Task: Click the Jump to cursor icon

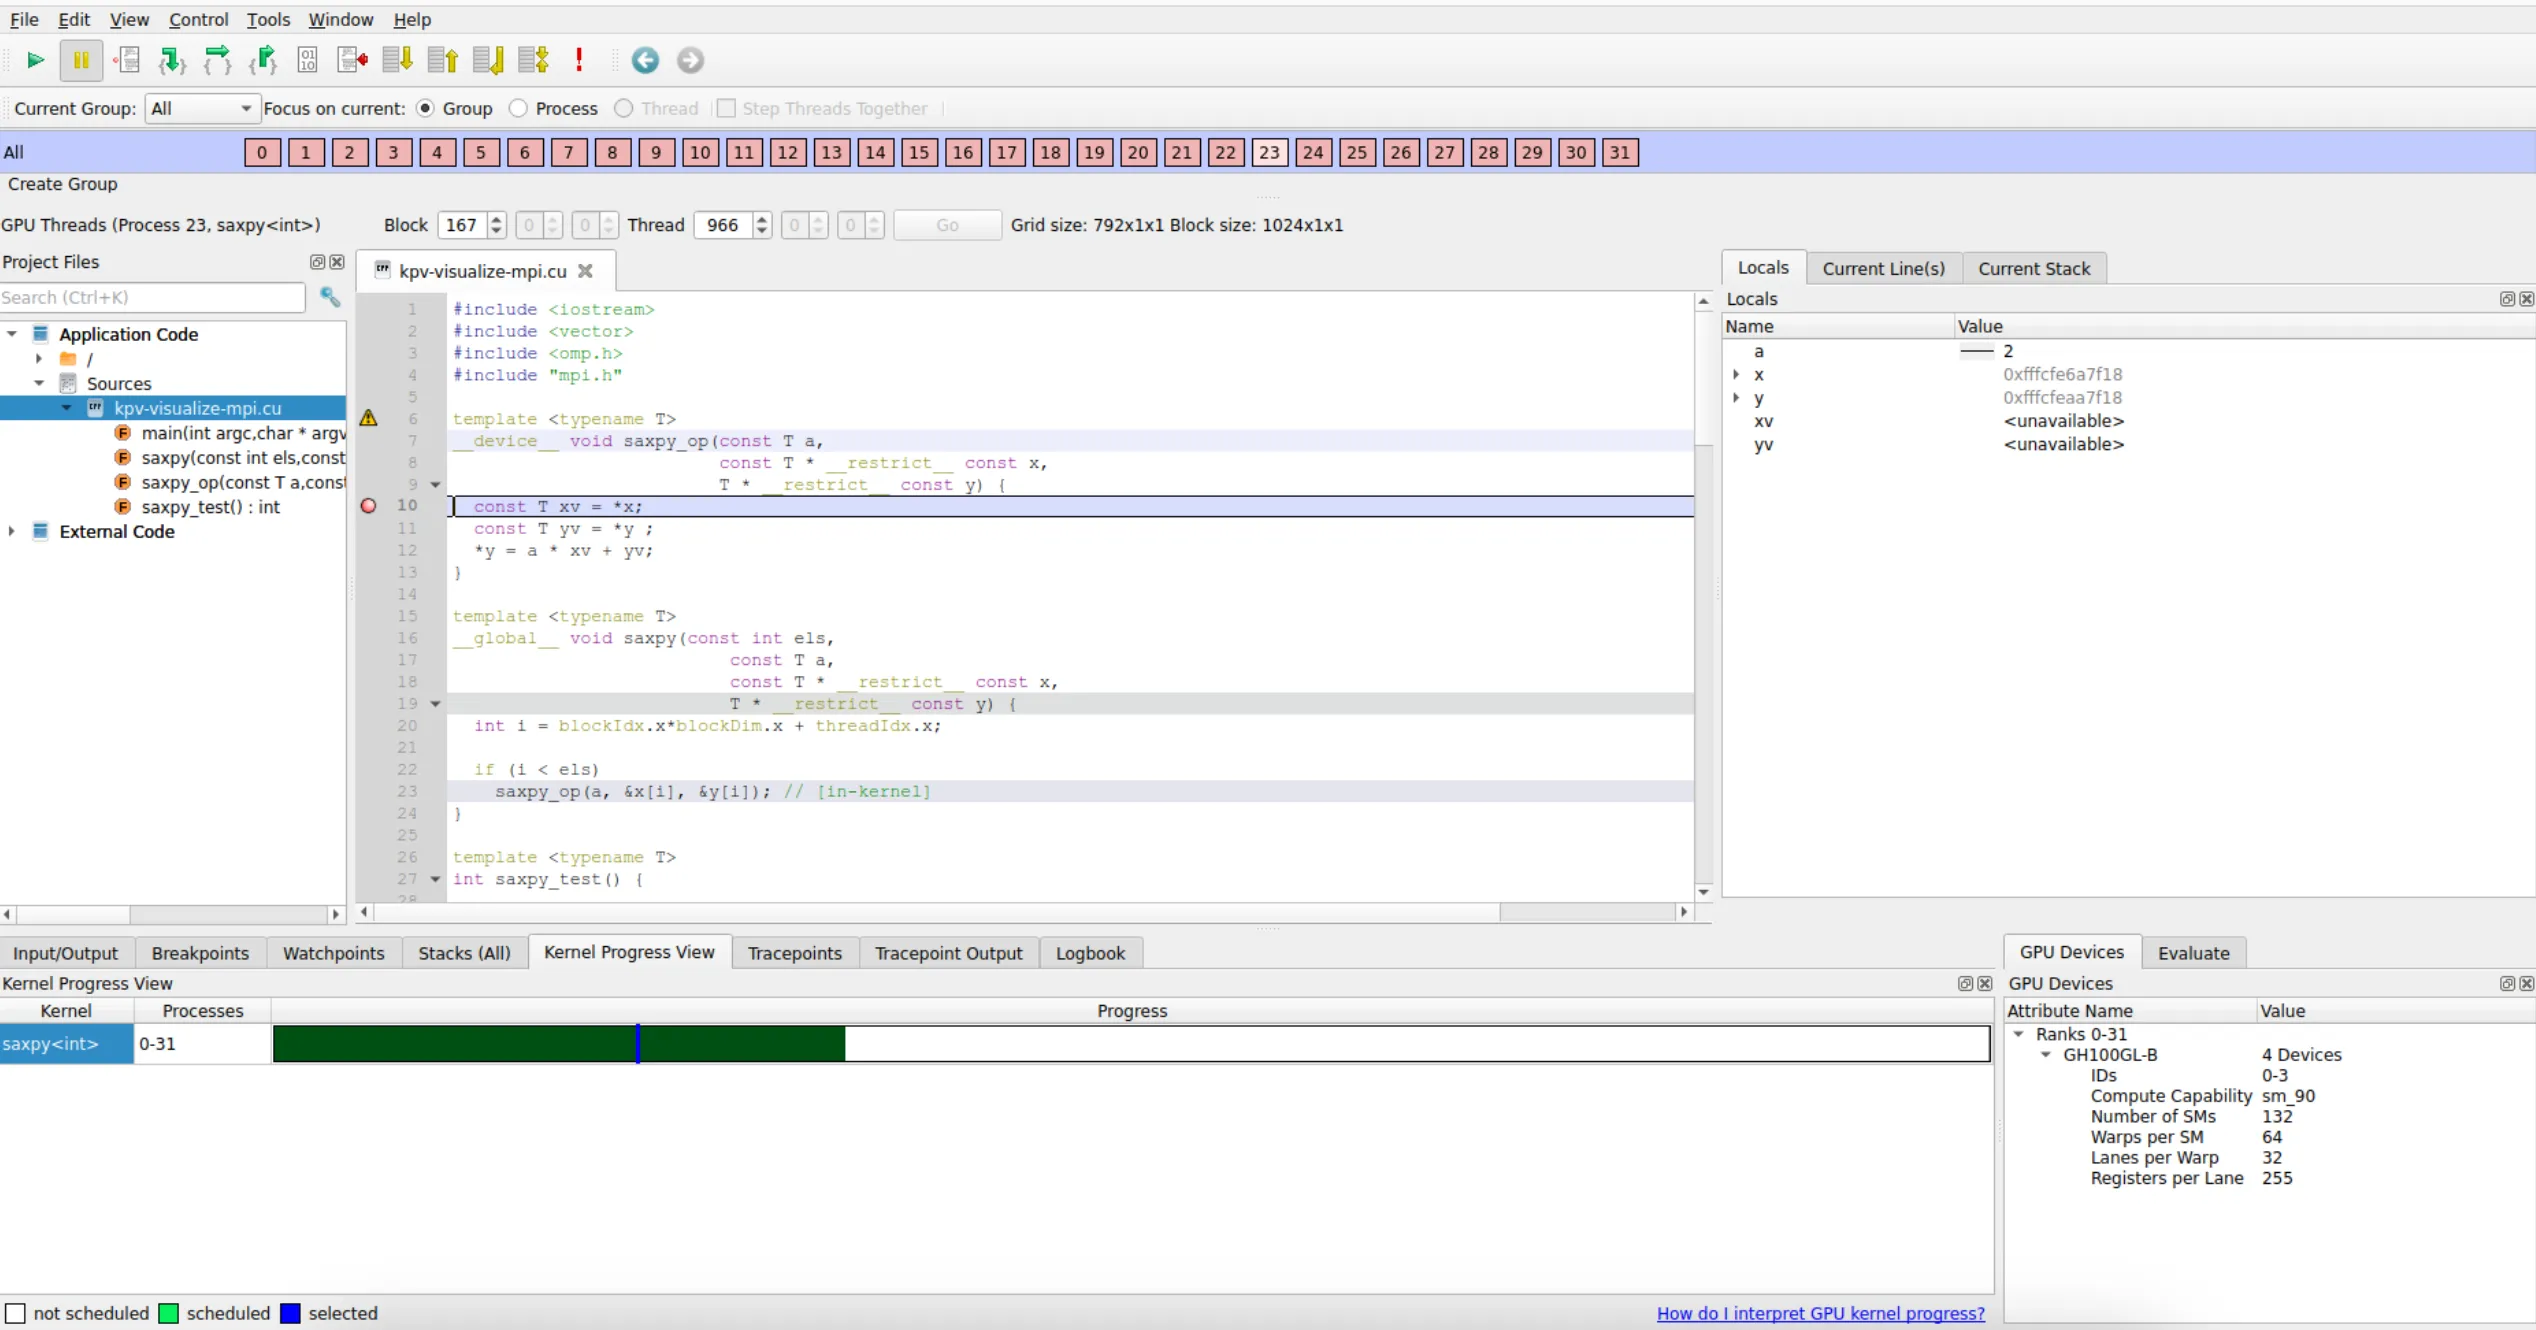Action: 352,60
